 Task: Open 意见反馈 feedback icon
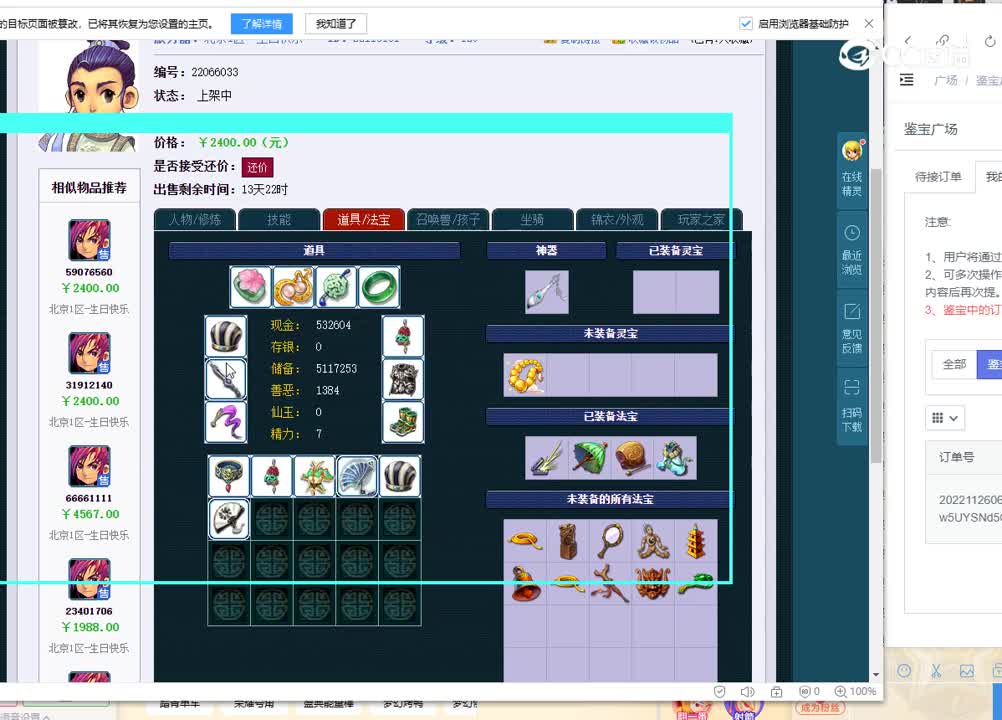pos(852,328)
